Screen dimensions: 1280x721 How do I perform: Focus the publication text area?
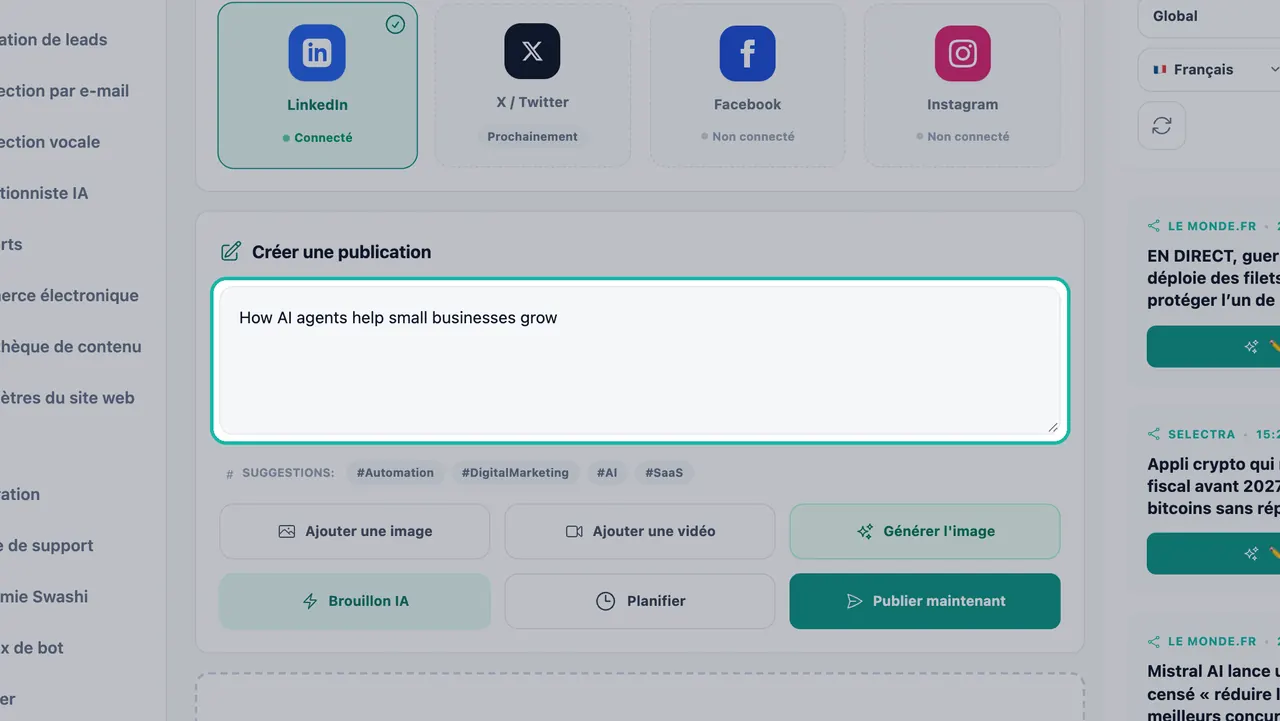(640, 361)
